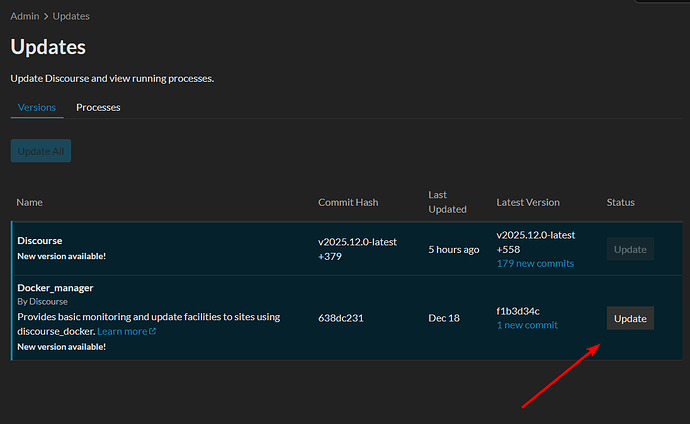Select the Discourse plugin name
This screenshot has height=424, width=690.
coord(40,241)
